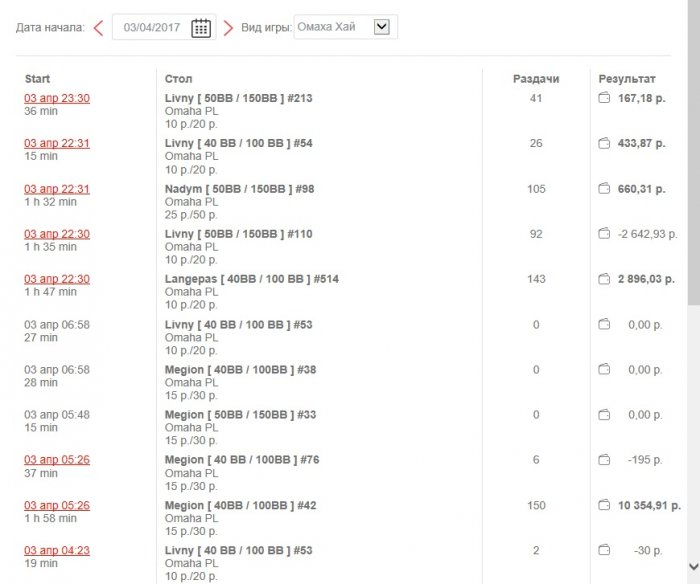Click hand history icon for 167,18 result
Viewport: 700px width, 584px height.
604,98
